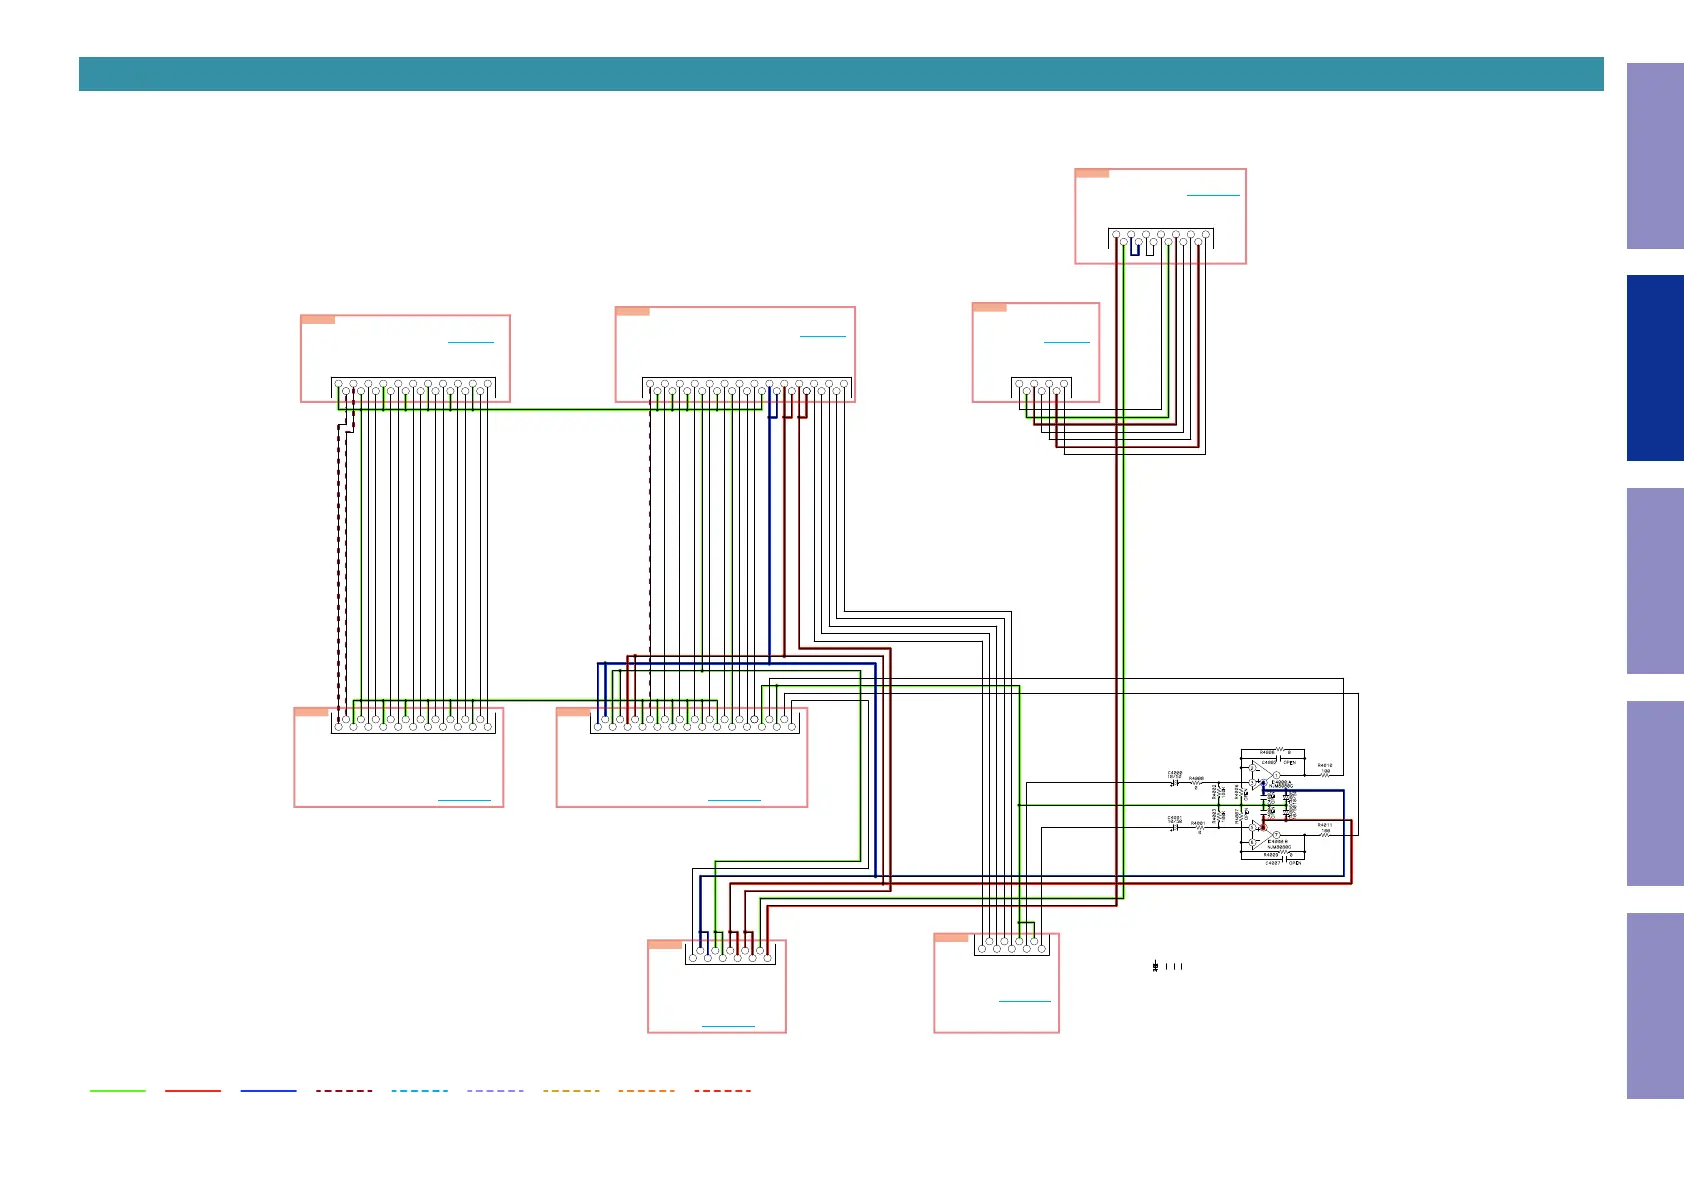
Task: Click the solid red legend line
Action: click(193, 1090)
